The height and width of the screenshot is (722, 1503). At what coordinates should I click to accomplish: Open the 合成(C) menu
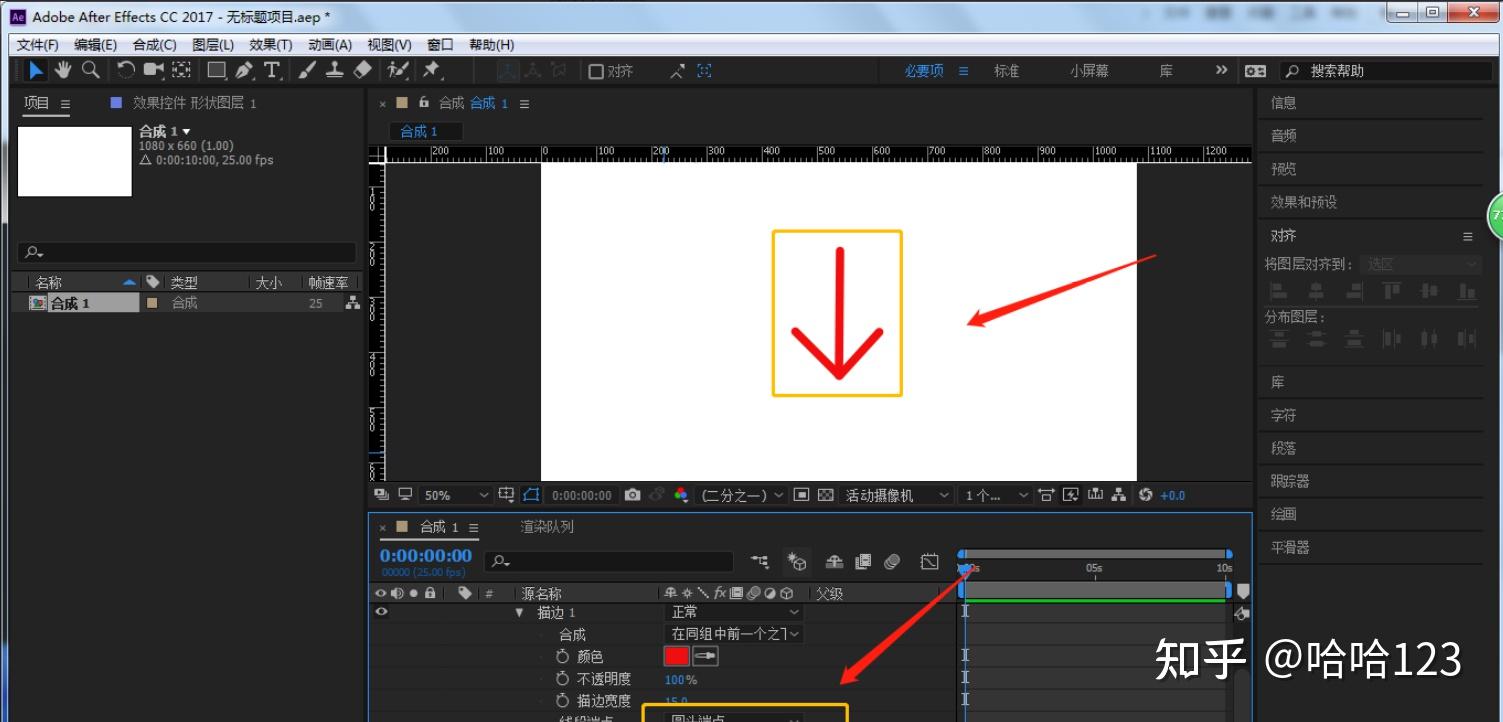[155, 45]
